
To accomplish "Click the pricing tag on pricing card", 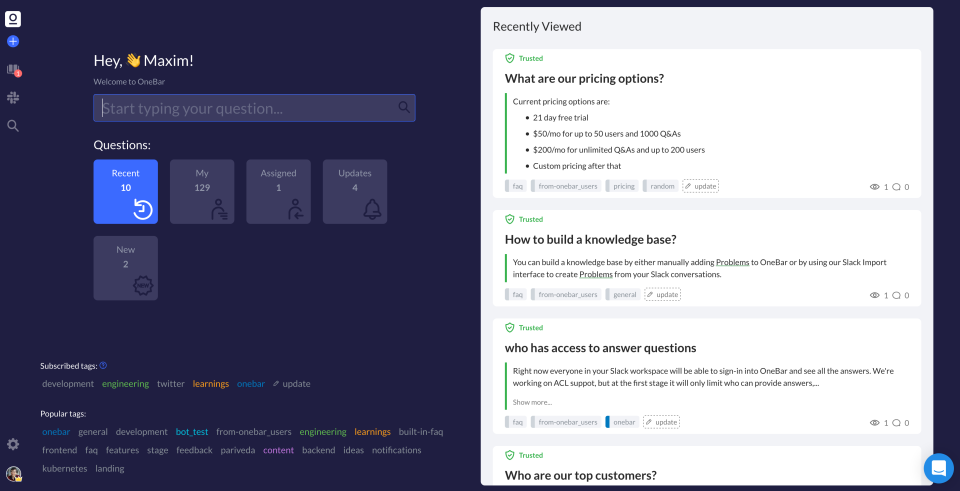I will [x=623, y=186].
